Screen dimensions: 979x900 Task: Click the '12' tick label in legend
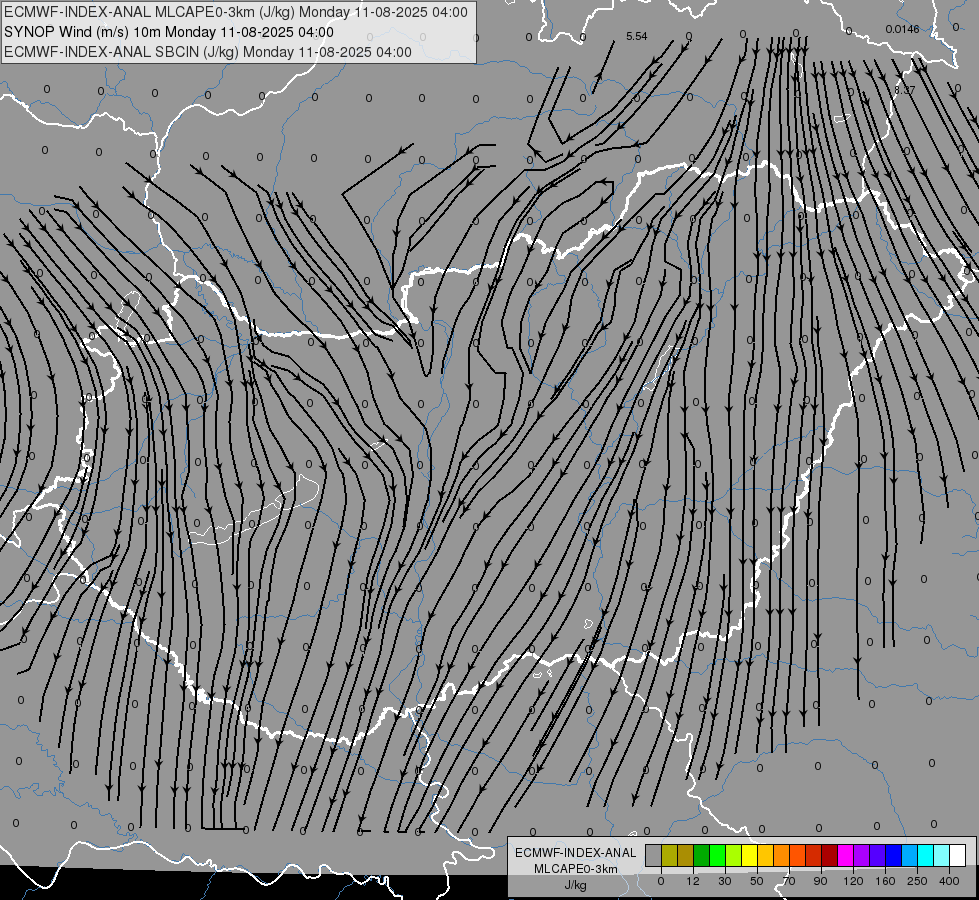(693, 881)
